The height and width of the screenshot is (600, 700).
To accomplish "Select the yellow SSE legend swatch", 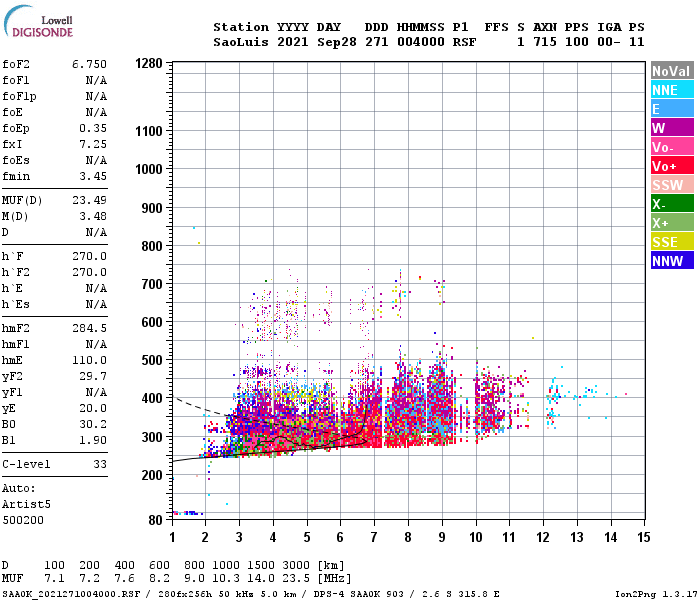I will pos(672,242).
